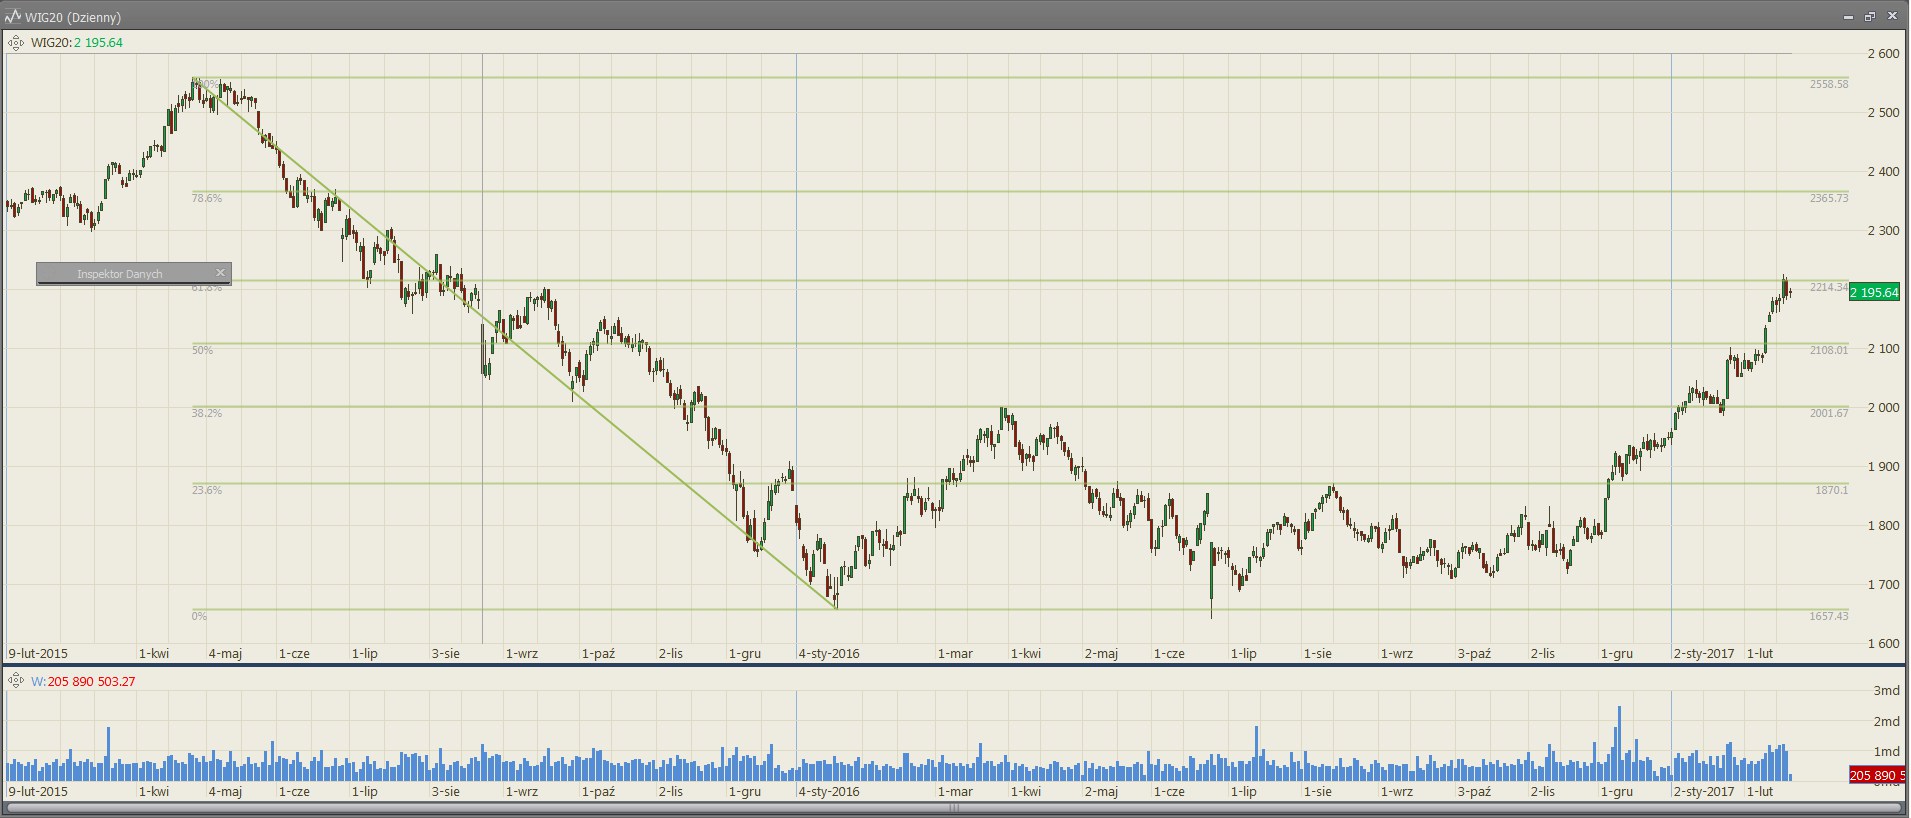Click the 2 400 price axis label
The image size is (1911, 818).
click(x=1883, y=172)
